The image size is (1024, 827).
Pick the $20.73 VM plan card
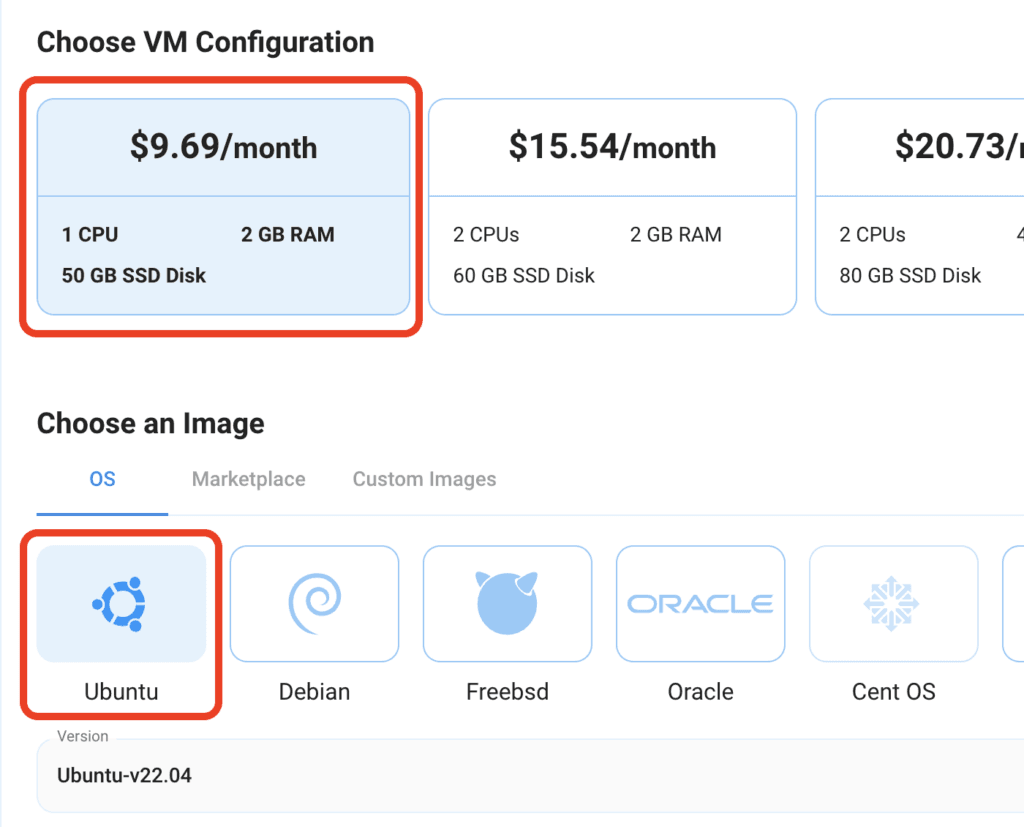tap(920, 148)
